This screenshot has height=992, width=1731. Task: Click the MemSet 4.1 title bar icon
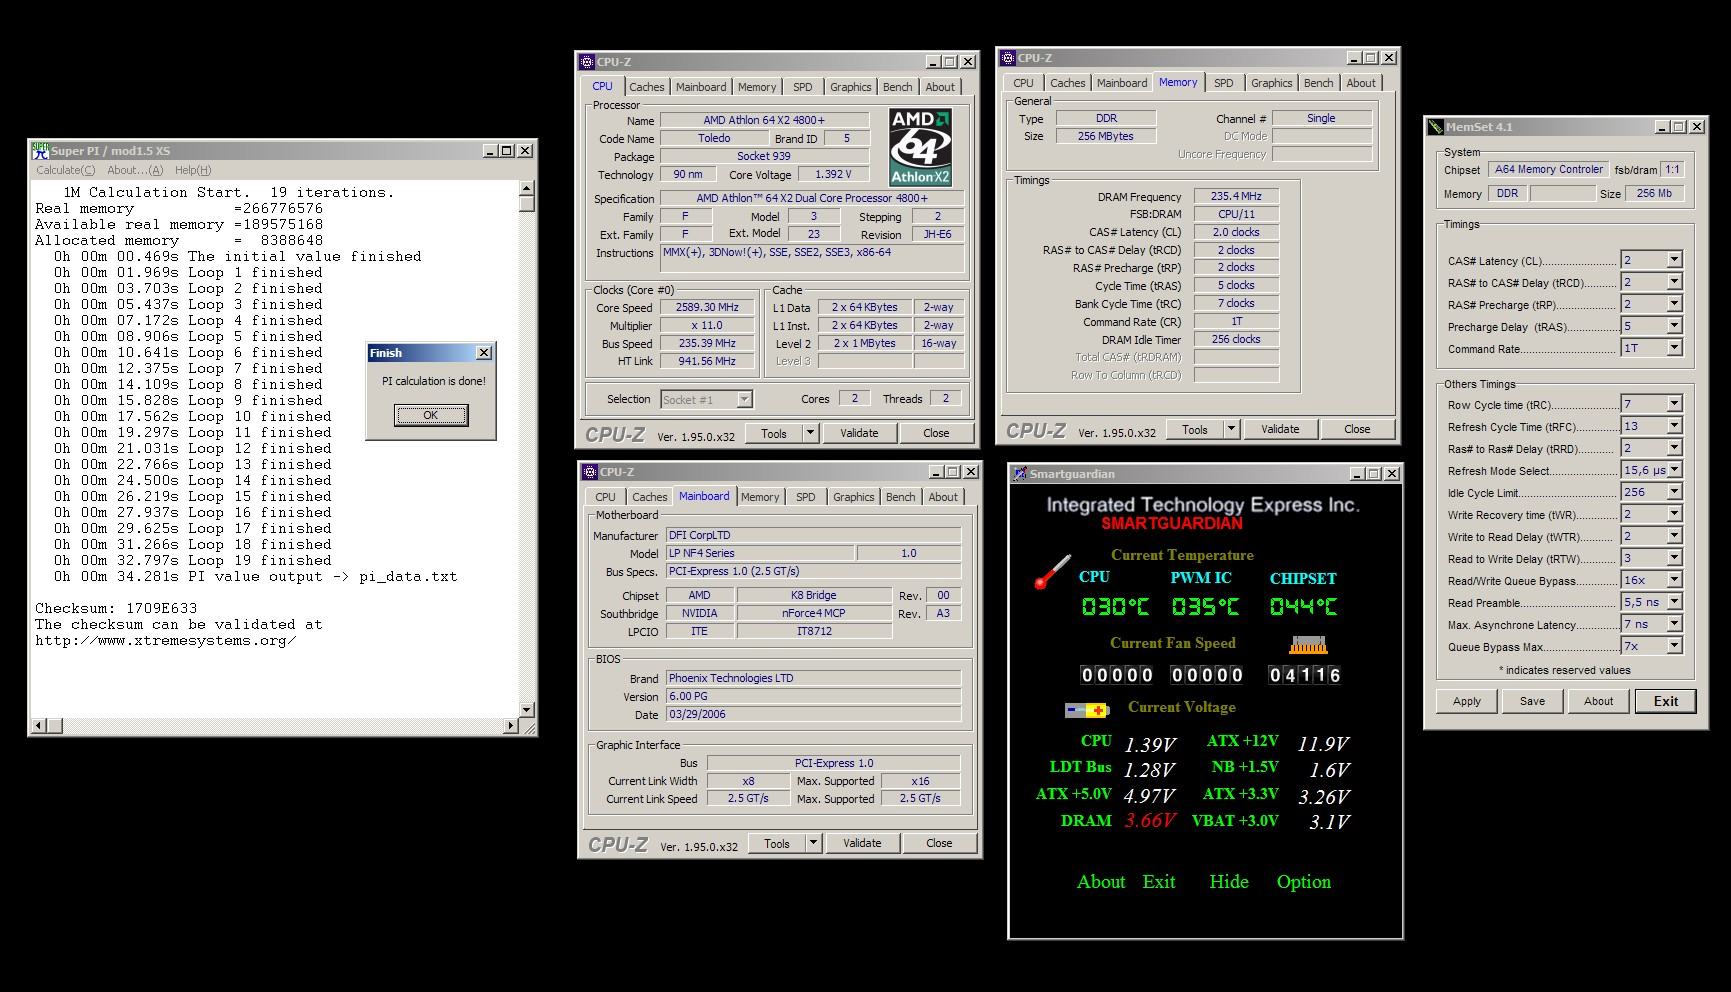tap(1436, 127)
